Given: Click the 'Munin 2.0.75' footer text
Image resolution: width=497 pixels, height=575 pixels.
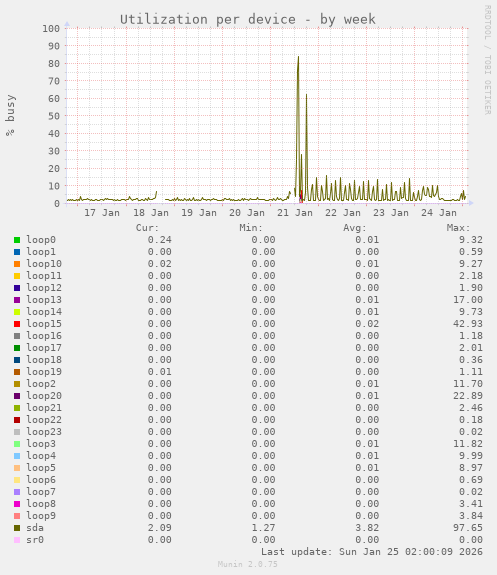Looking at the screenshot, I should pos(248,564).
